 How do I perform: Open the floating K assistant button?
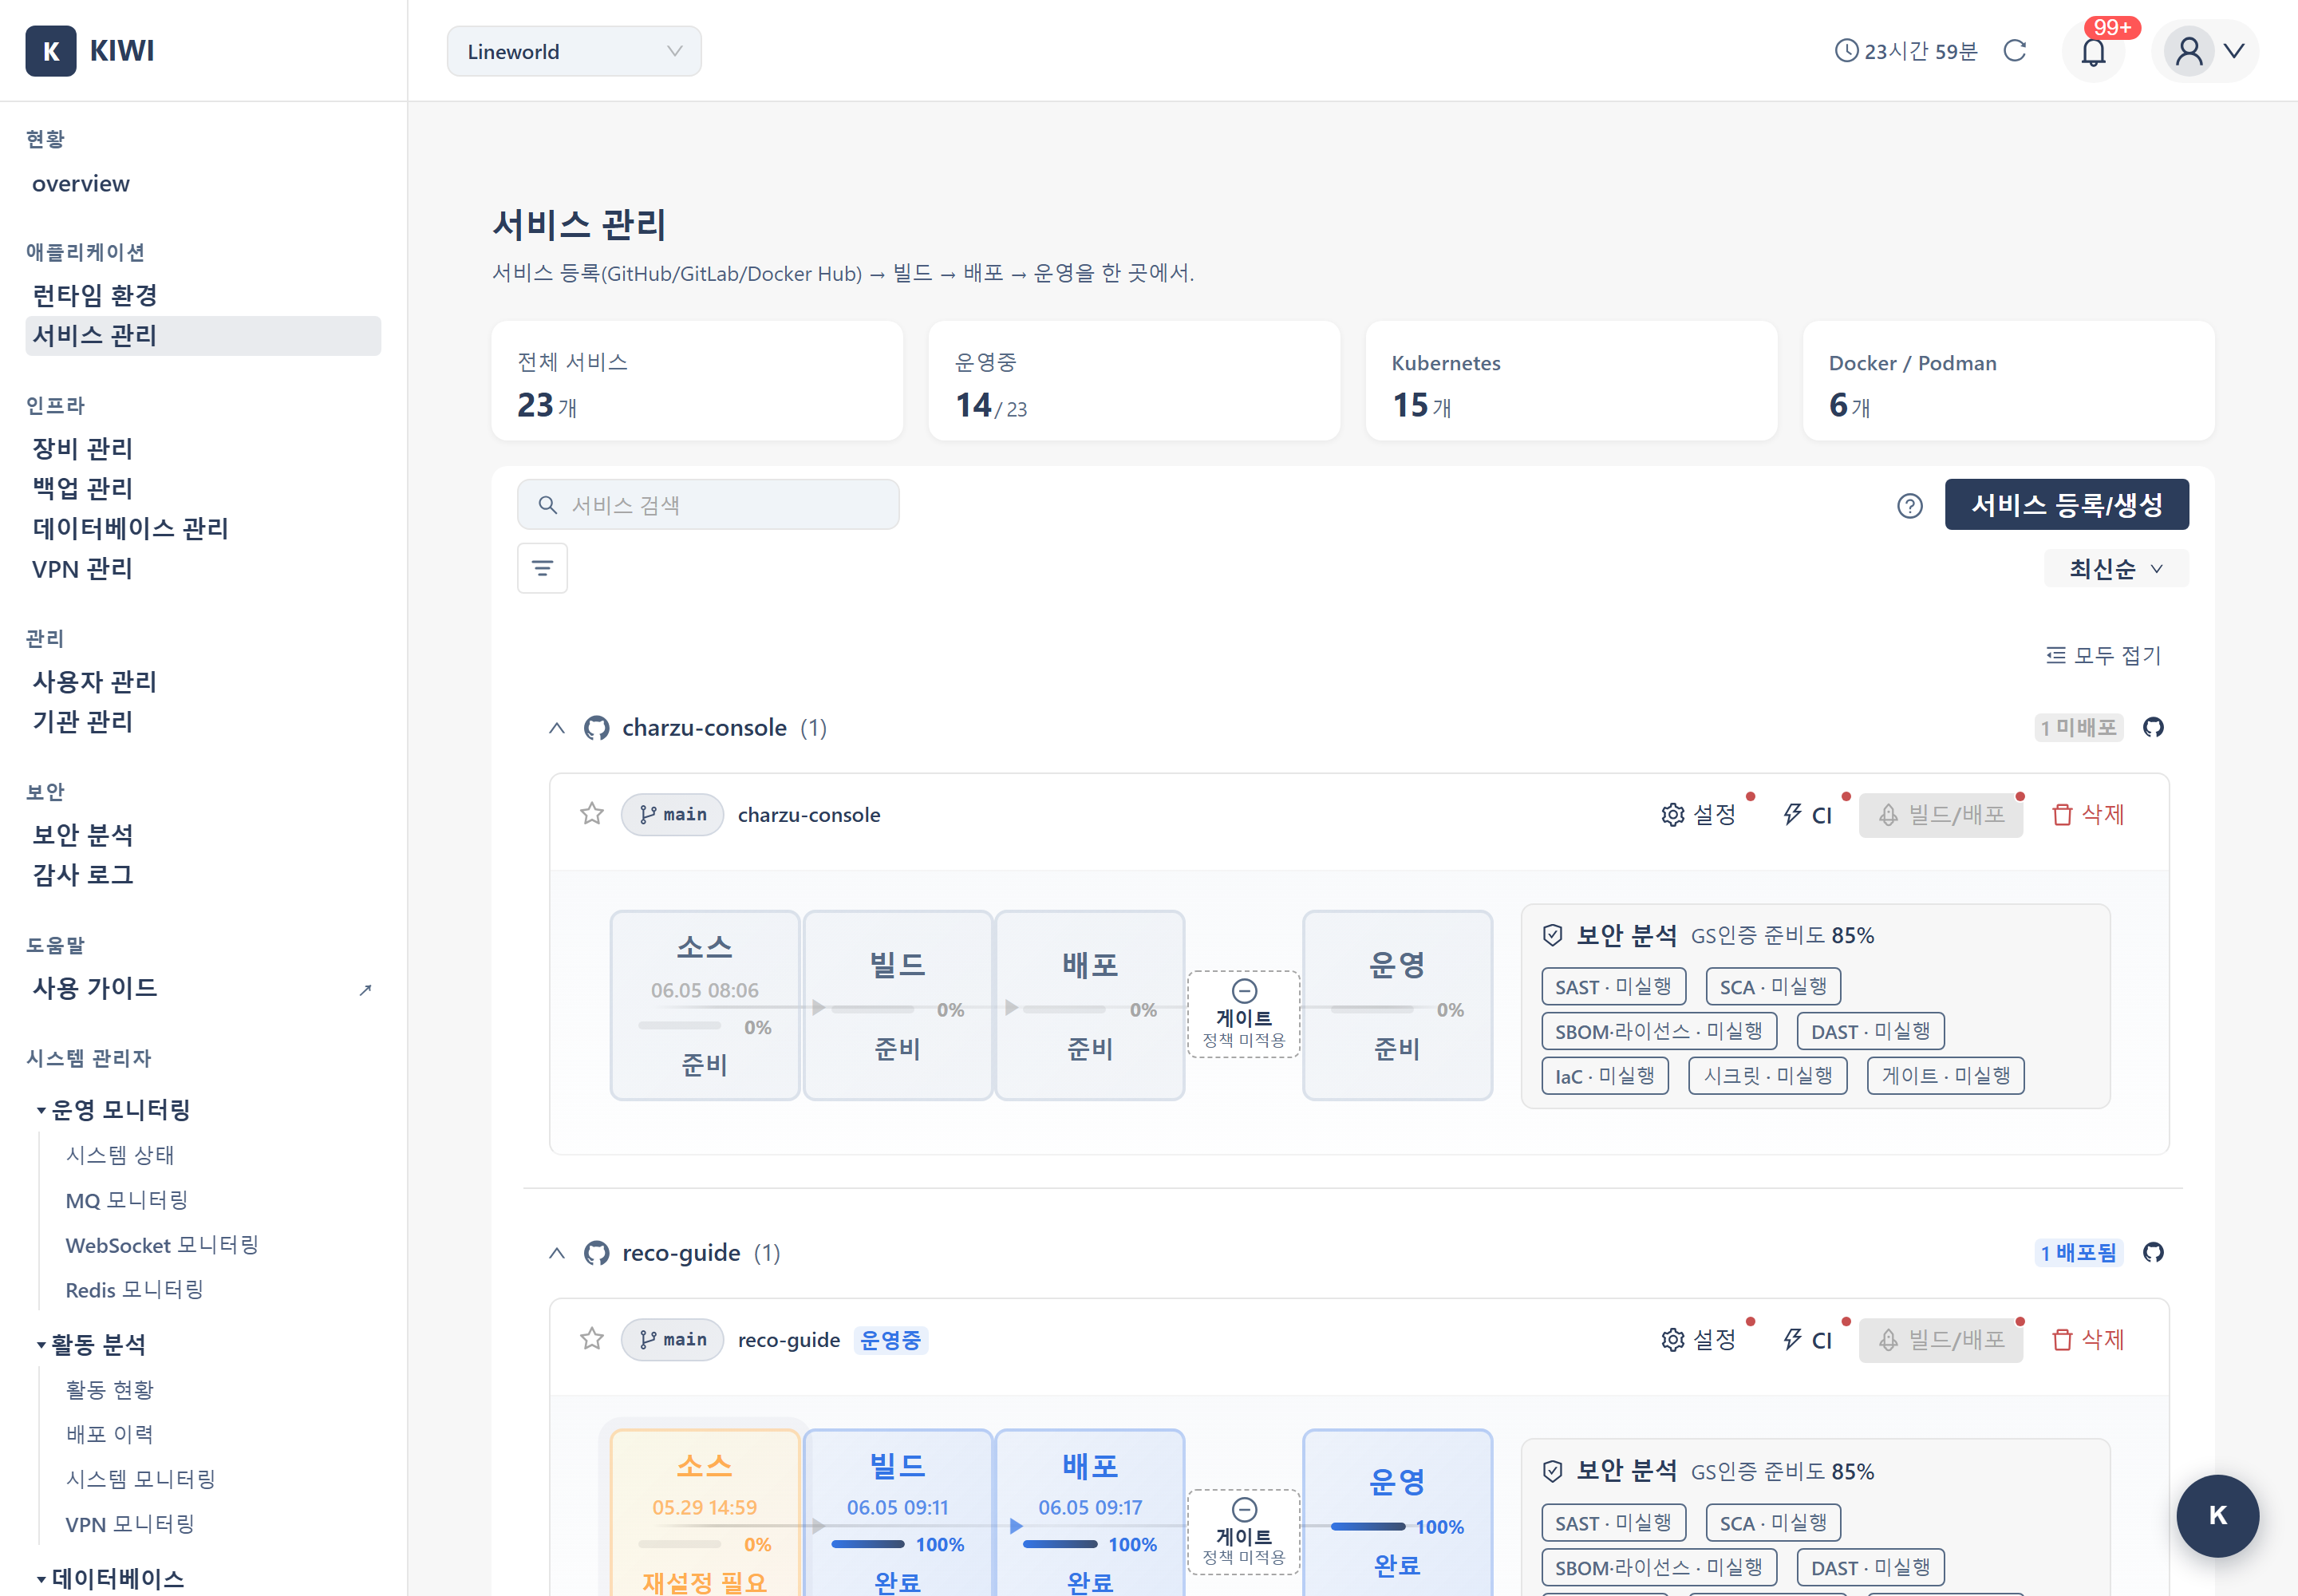click(x=2217, y=1515)
